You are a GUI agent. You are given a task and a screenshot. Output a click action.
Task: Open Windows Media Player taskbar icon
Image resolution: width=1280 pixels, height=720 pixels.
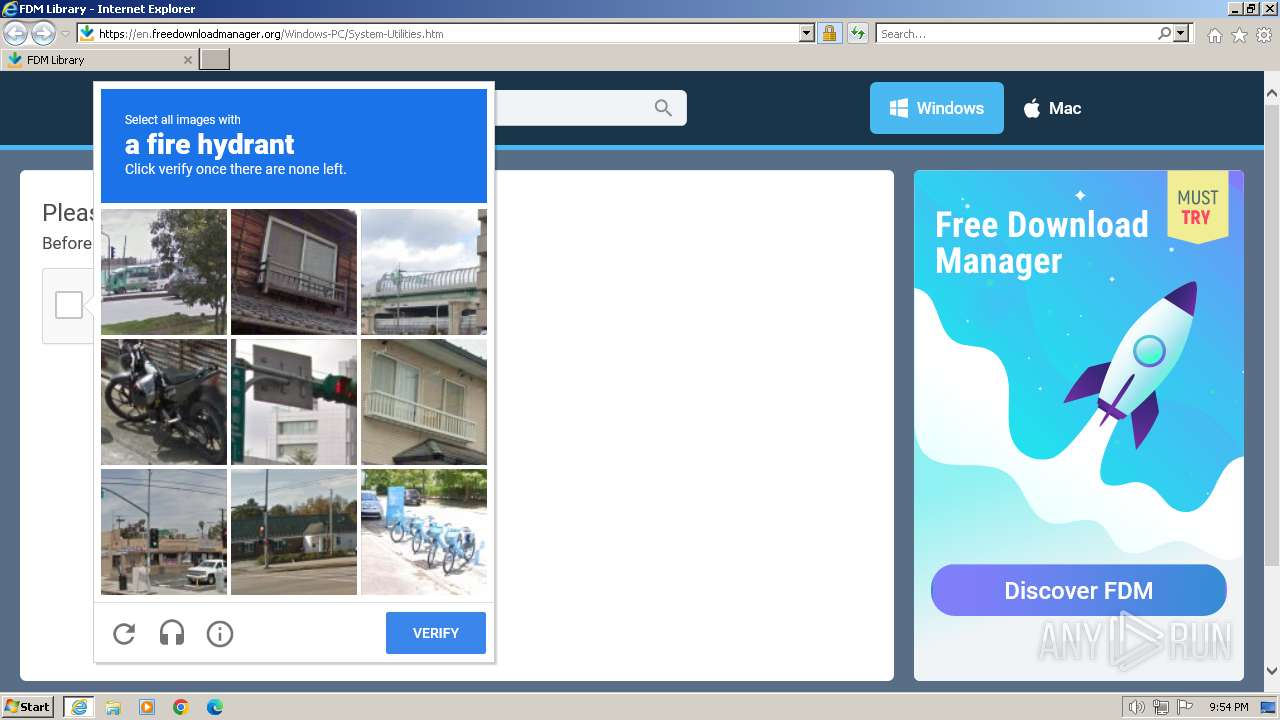point(147,707)
